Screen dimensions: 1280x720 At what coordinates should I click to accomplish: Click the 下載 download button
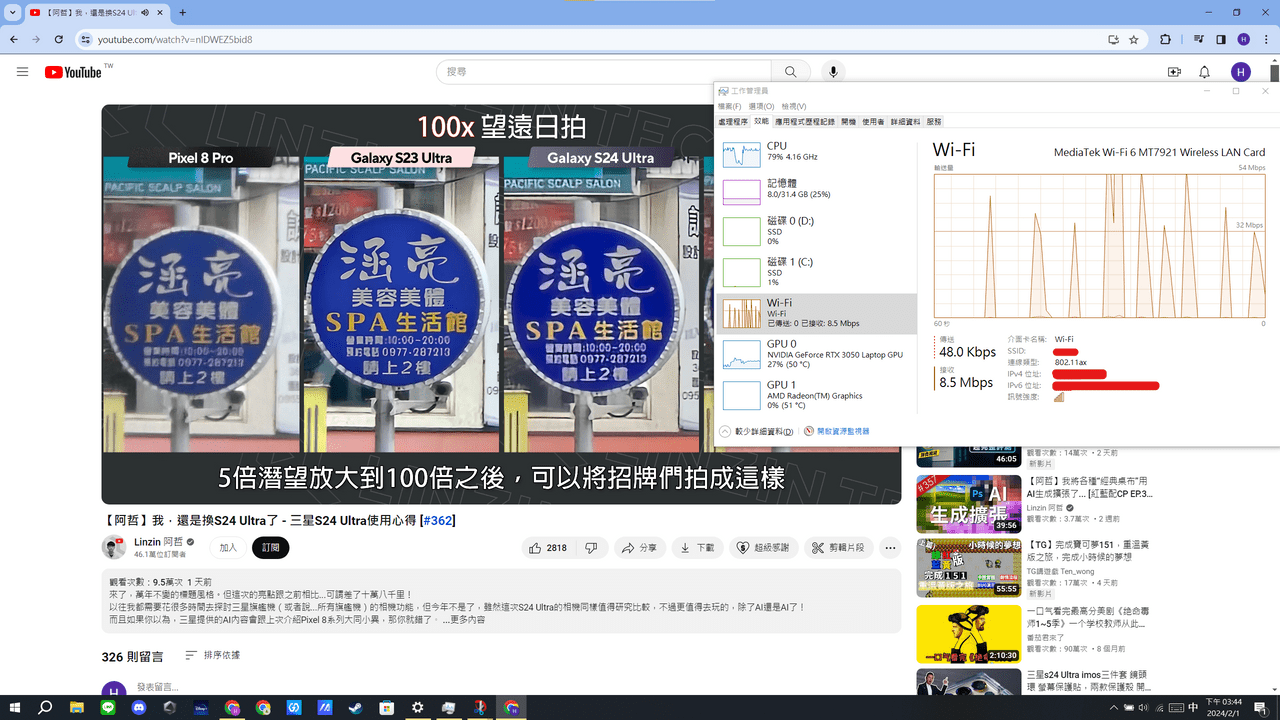[x=697, y=548]
